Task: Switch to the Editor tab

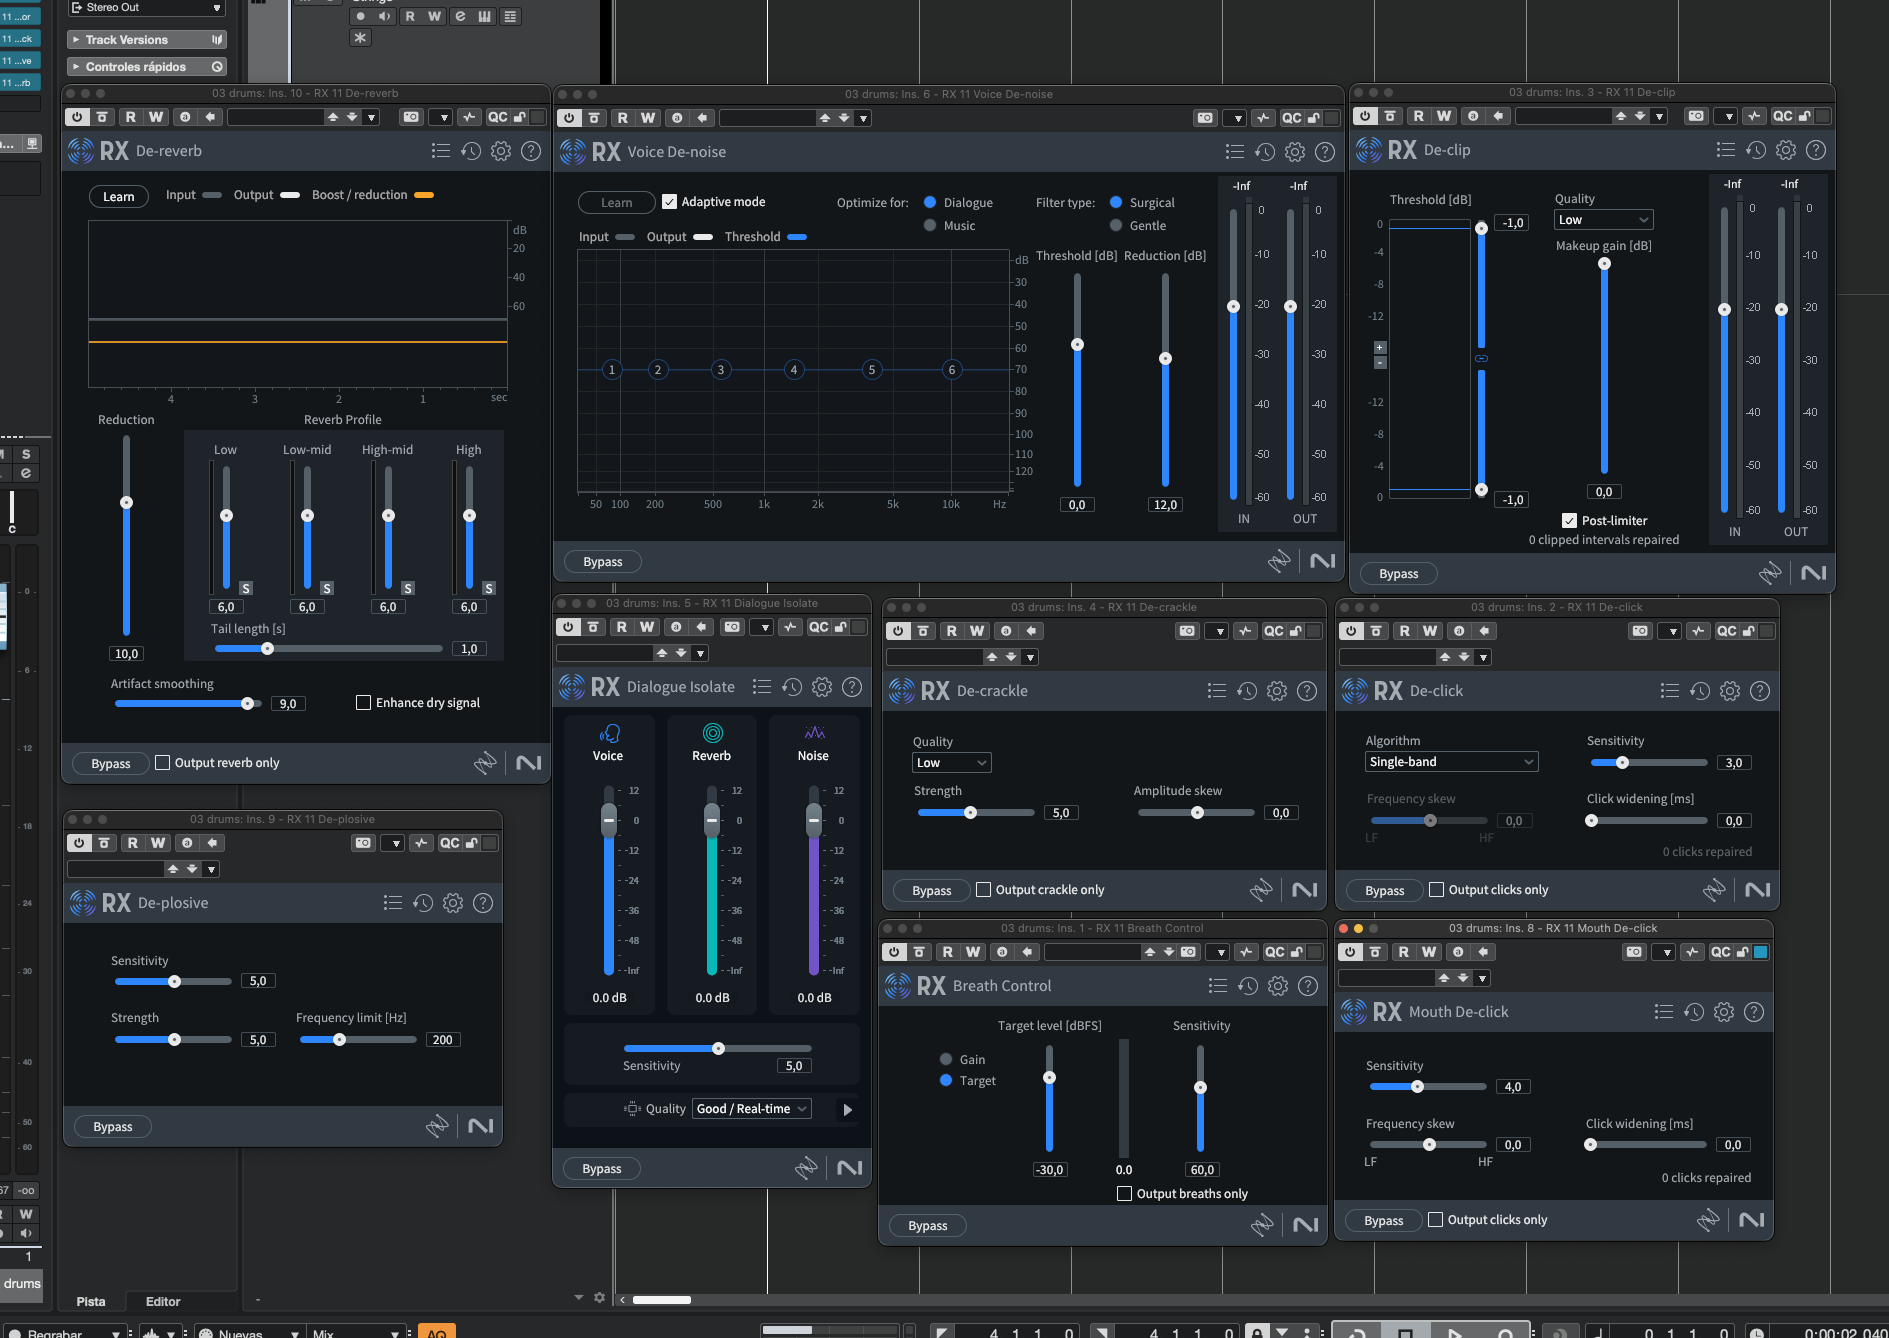Action: (161, 1301)
